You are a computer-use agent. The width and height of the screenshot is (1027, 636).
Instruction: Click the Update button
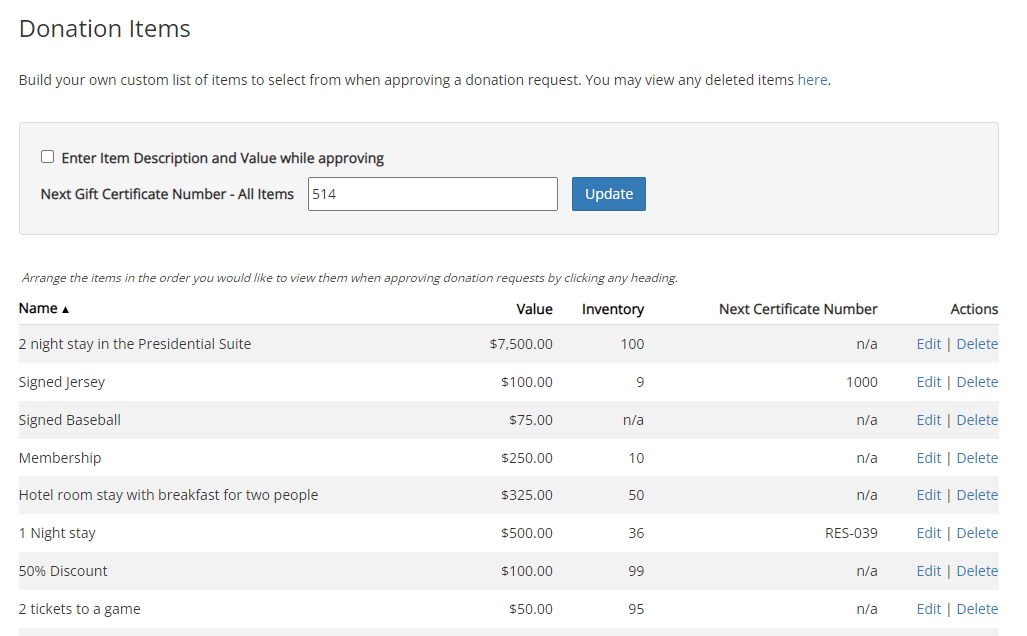608,193
